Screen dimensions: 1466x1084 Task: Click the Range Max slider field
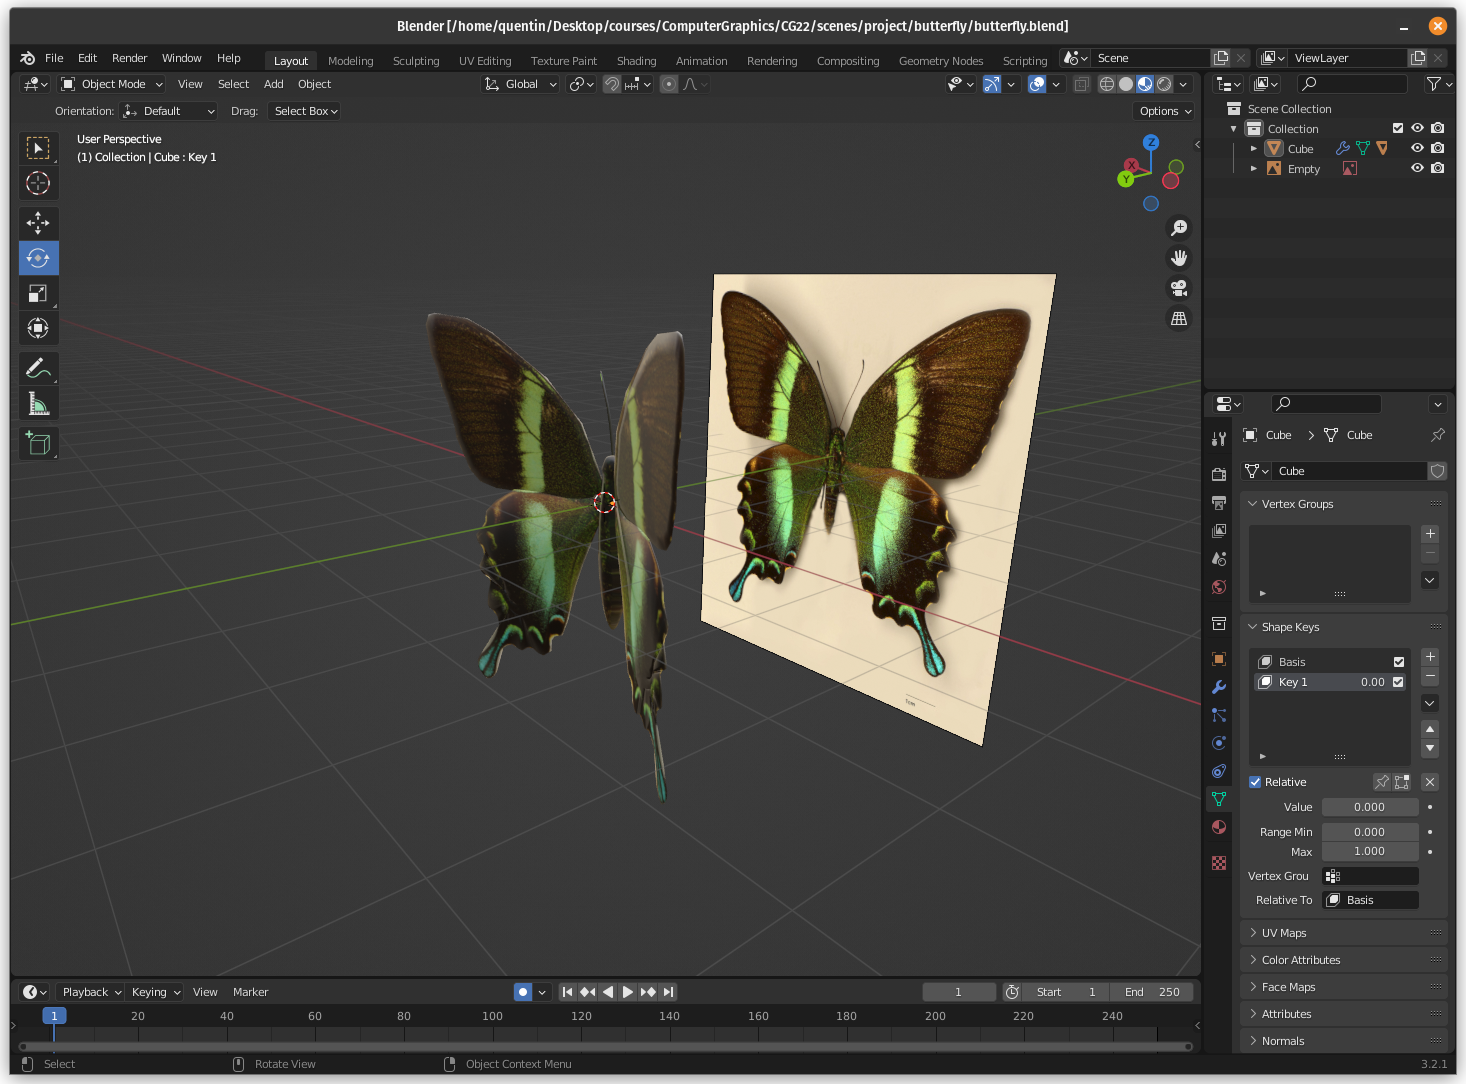coord(1370,852)
